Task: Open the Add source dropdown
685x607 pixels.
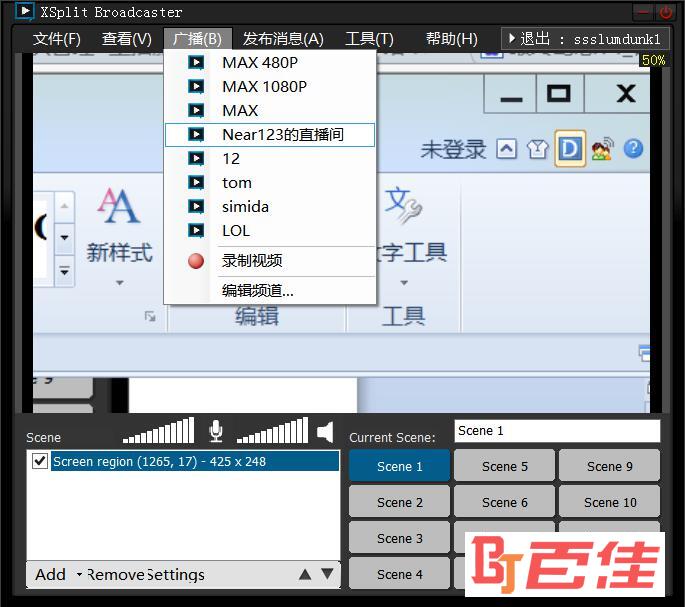Action: [x=58, y=574]
